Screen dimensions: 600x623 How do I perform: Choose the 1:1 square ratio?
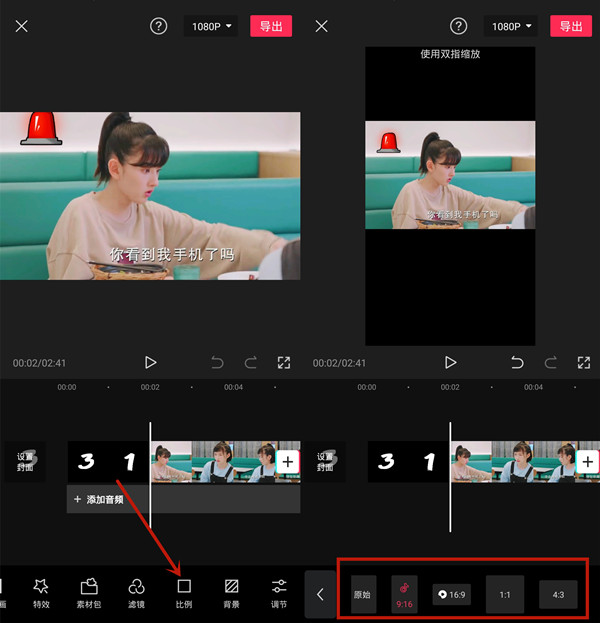505,594
